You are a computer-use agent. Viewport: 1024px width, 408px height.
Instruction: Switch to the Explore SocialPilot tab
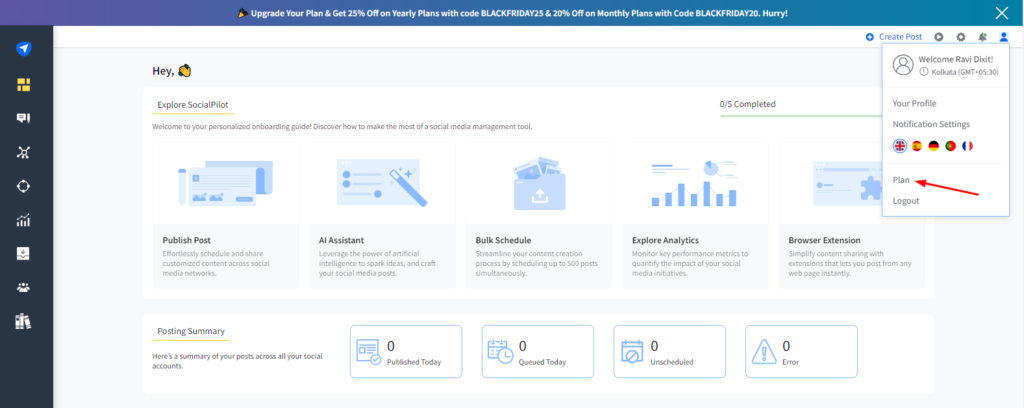[x=193, y=105]
